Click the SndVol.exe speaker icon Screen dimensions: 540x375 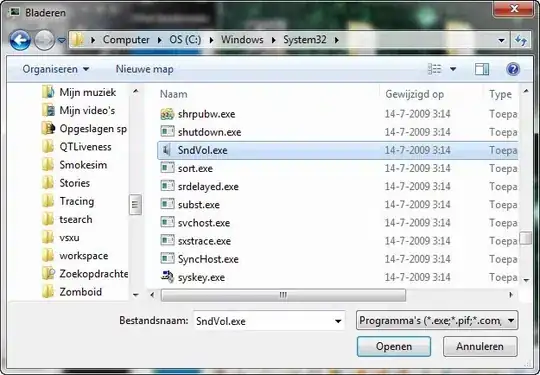167,150
